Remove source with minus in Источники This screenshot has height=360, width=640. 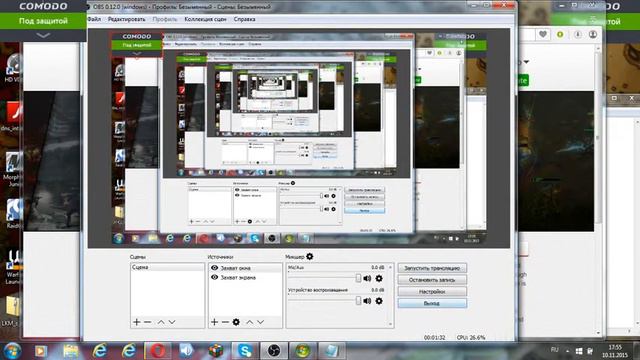[225, 322]
